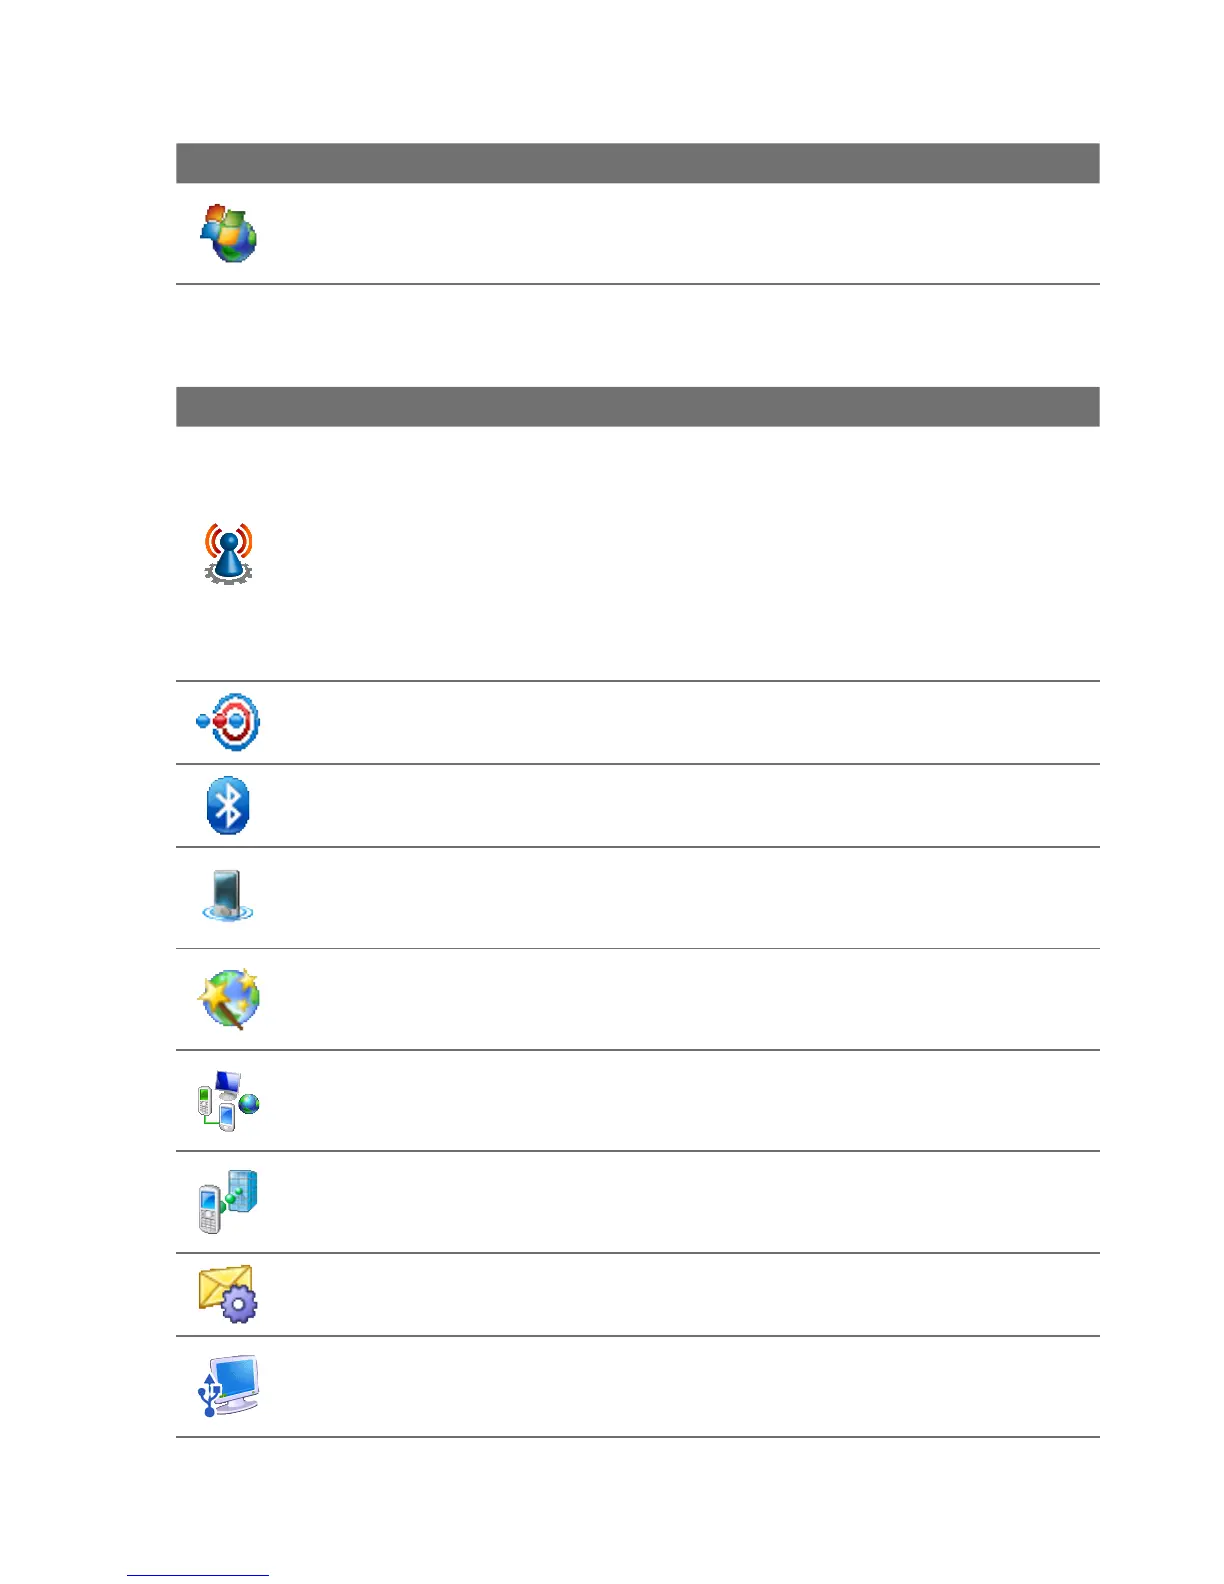Click the blank row area beside envelope icon
This screenshot has width=1224, height=1584.
[680, 1295]
